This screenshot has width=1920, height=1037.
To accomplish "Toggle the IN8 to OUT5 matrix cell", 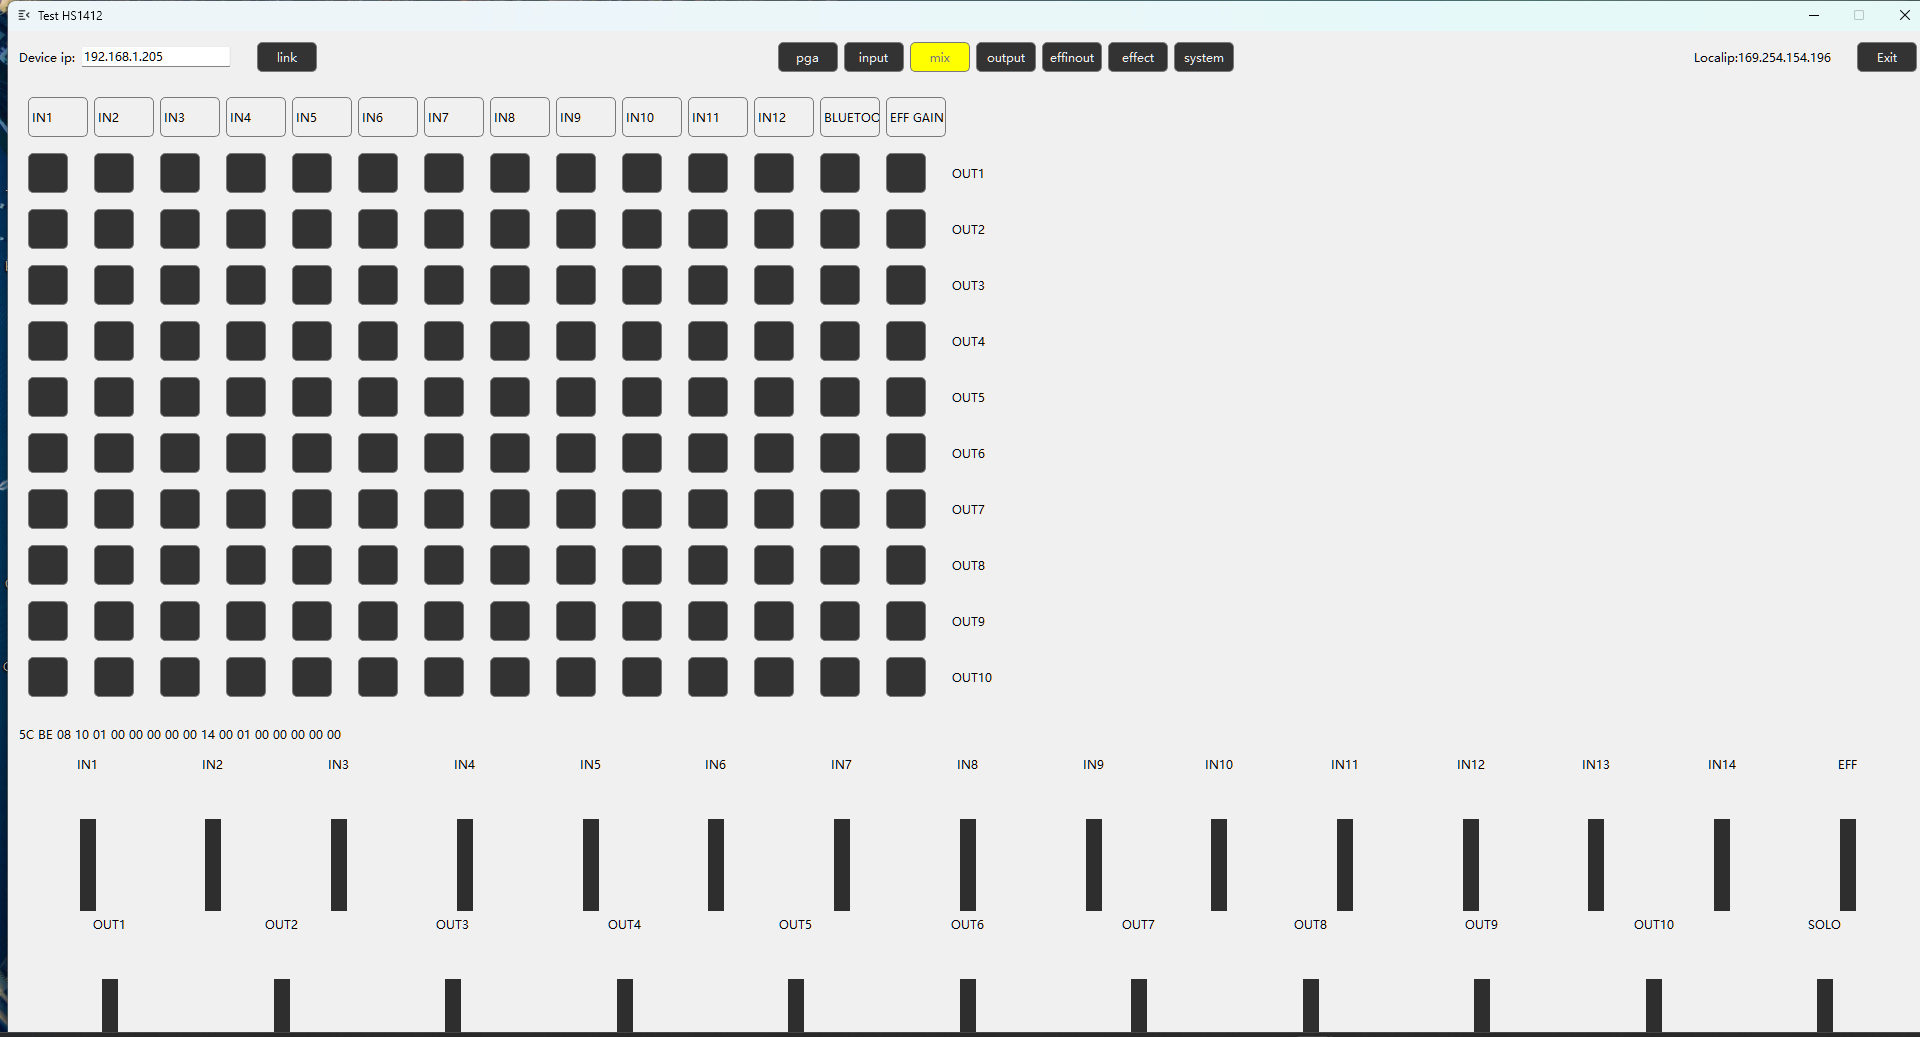I will pos(510,397).
